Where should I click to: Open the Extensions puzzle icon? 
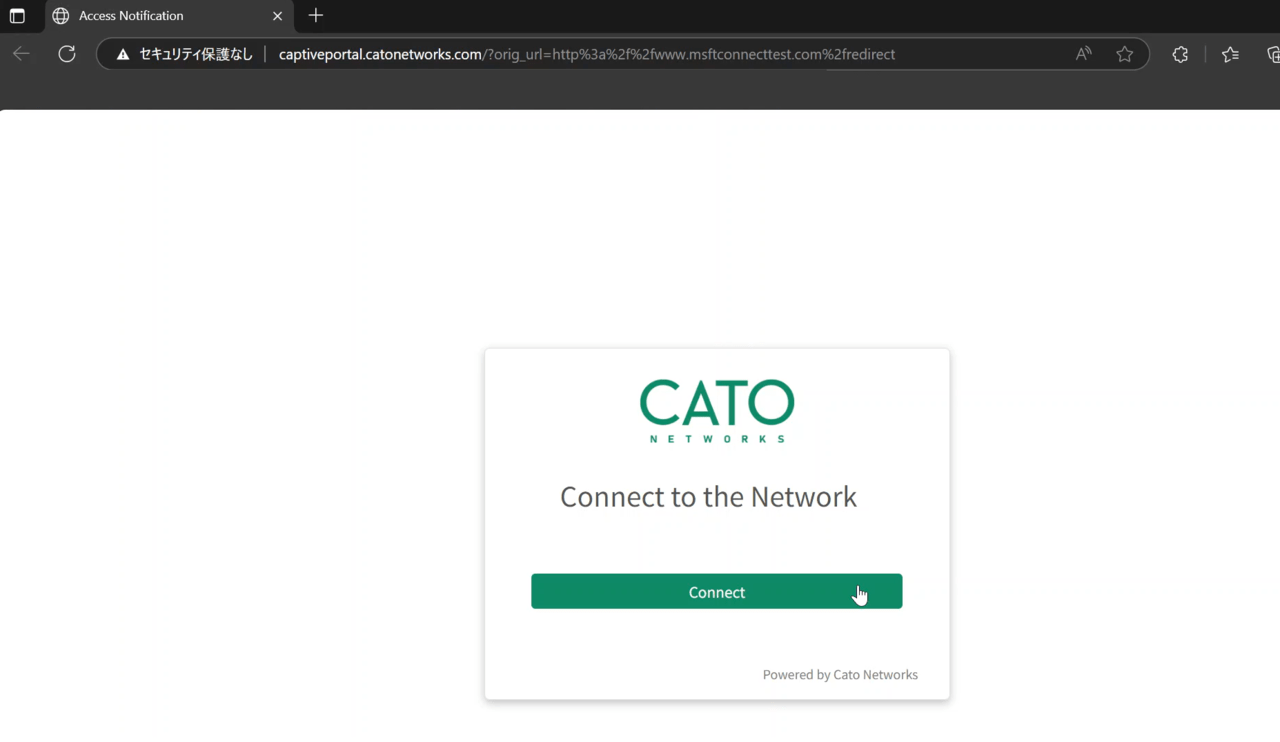[x=1180, y=54]
